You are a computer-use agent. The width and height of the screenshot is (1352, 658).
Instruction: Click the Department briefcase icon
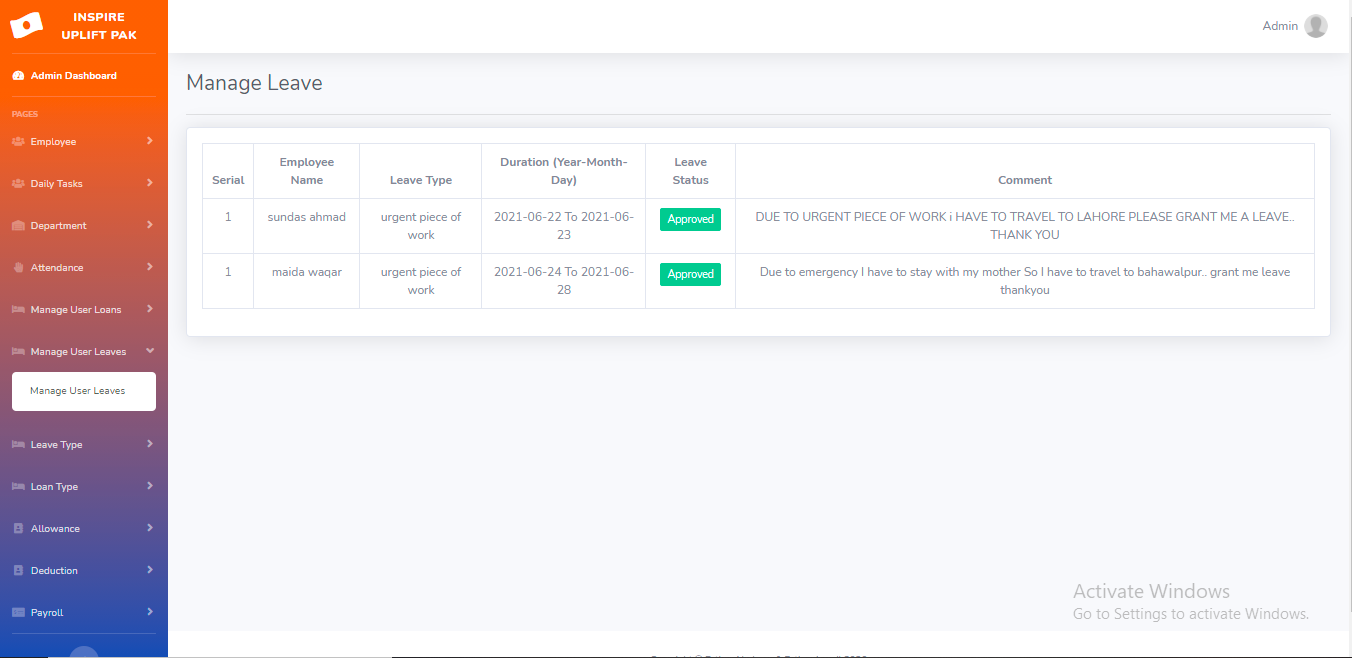(x=18, y=226)
